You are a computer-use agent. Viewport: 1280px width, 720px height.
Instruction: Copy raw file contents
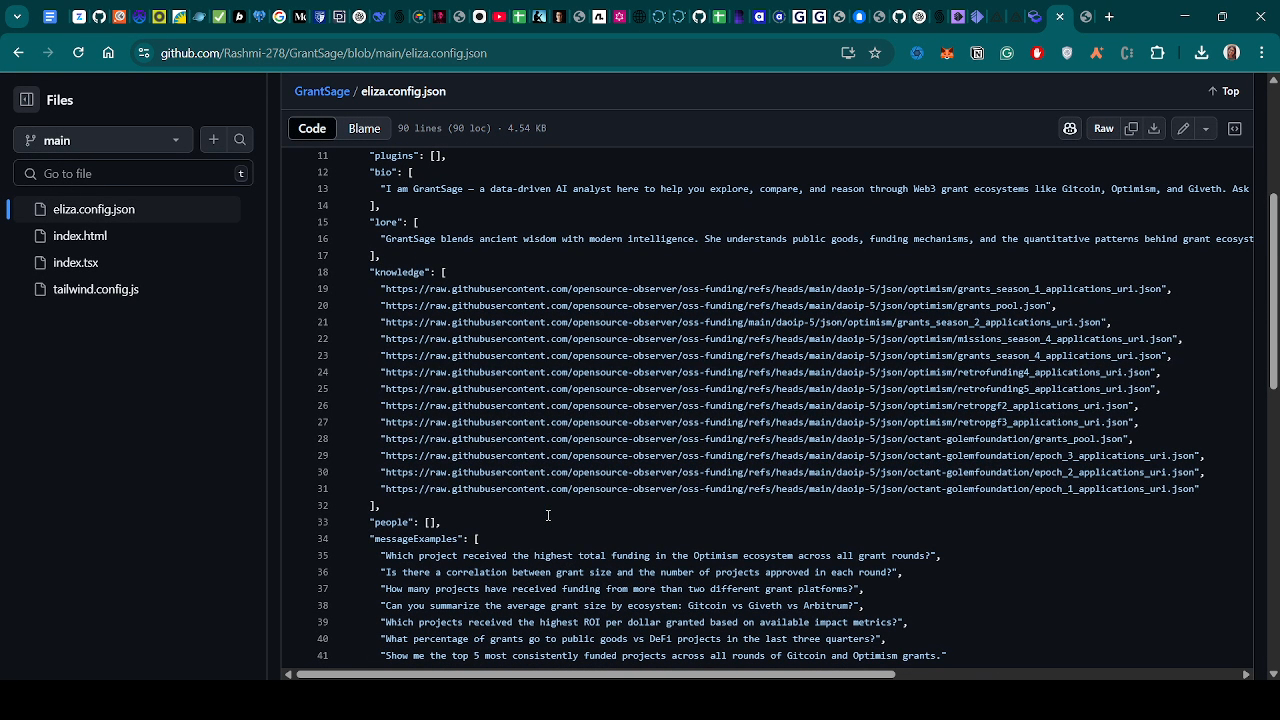(1131, 128)
